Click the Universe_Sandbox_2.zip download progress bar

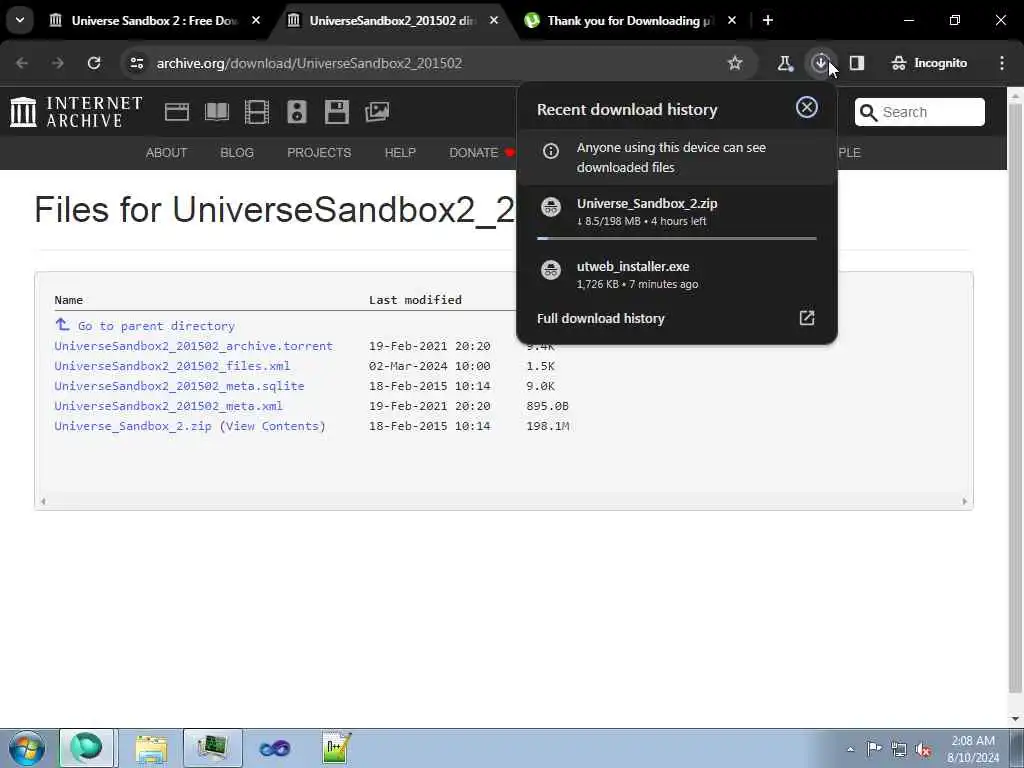tap(677, 238)
